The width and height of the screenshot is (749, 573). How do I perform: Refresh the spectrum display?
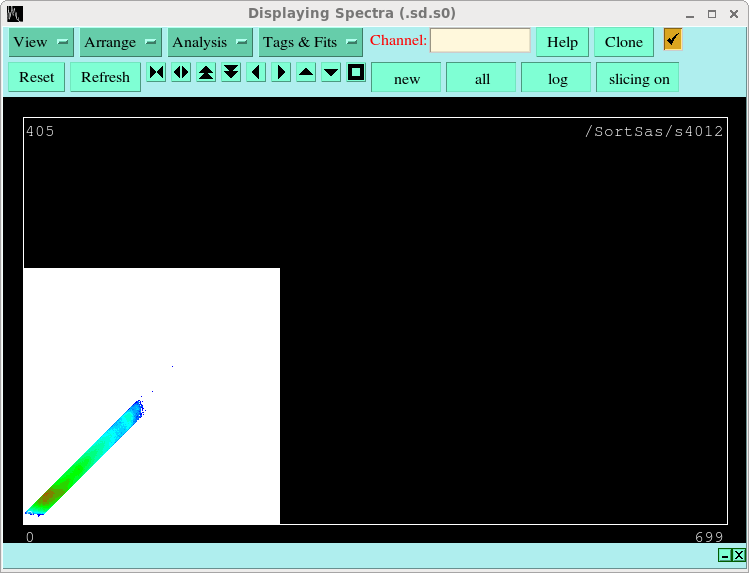pos(105,77)
